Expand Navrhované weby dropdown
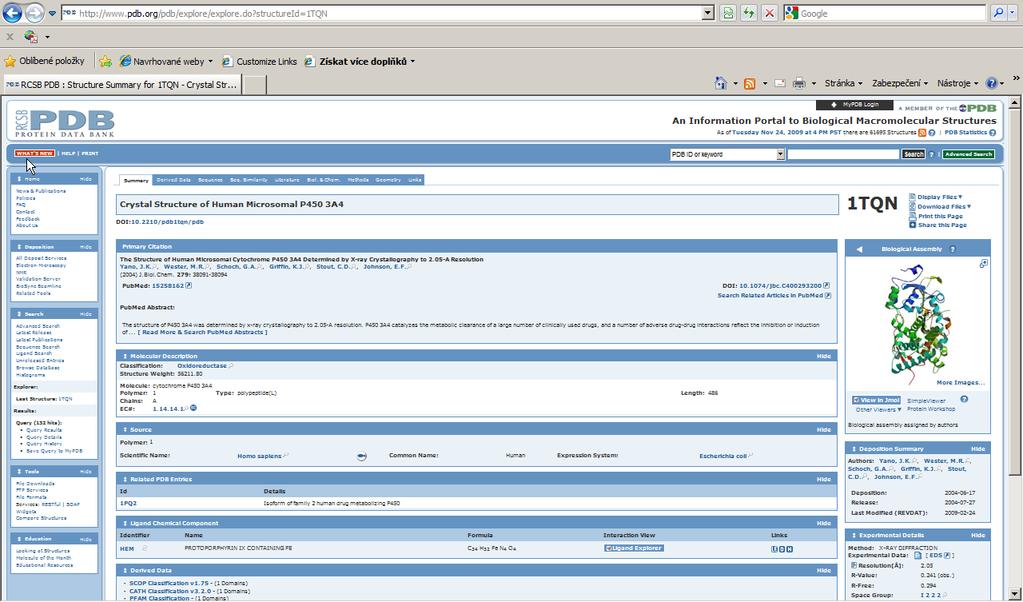Image resolution: width=1023 pixels, height=602 pixels. 210,61
